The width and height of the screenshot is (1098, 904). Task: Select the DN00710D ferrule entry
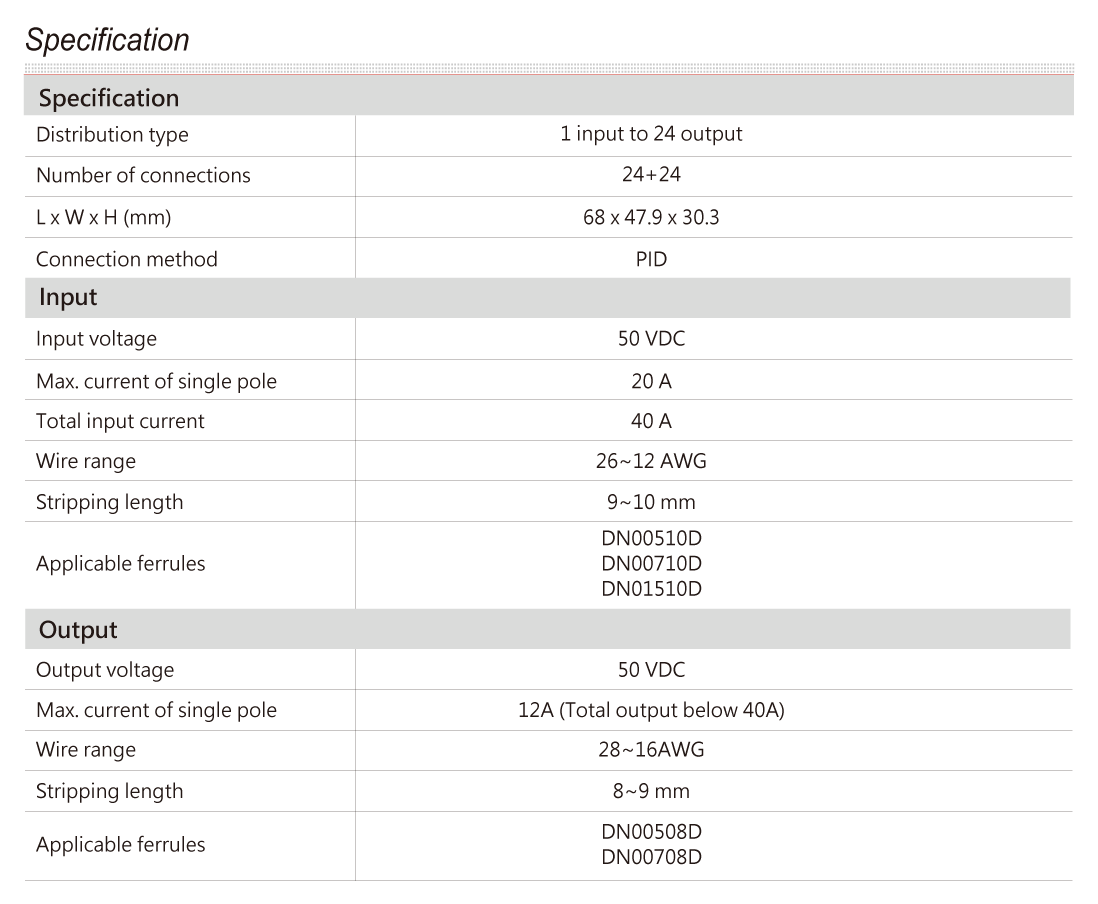[651, 563]
